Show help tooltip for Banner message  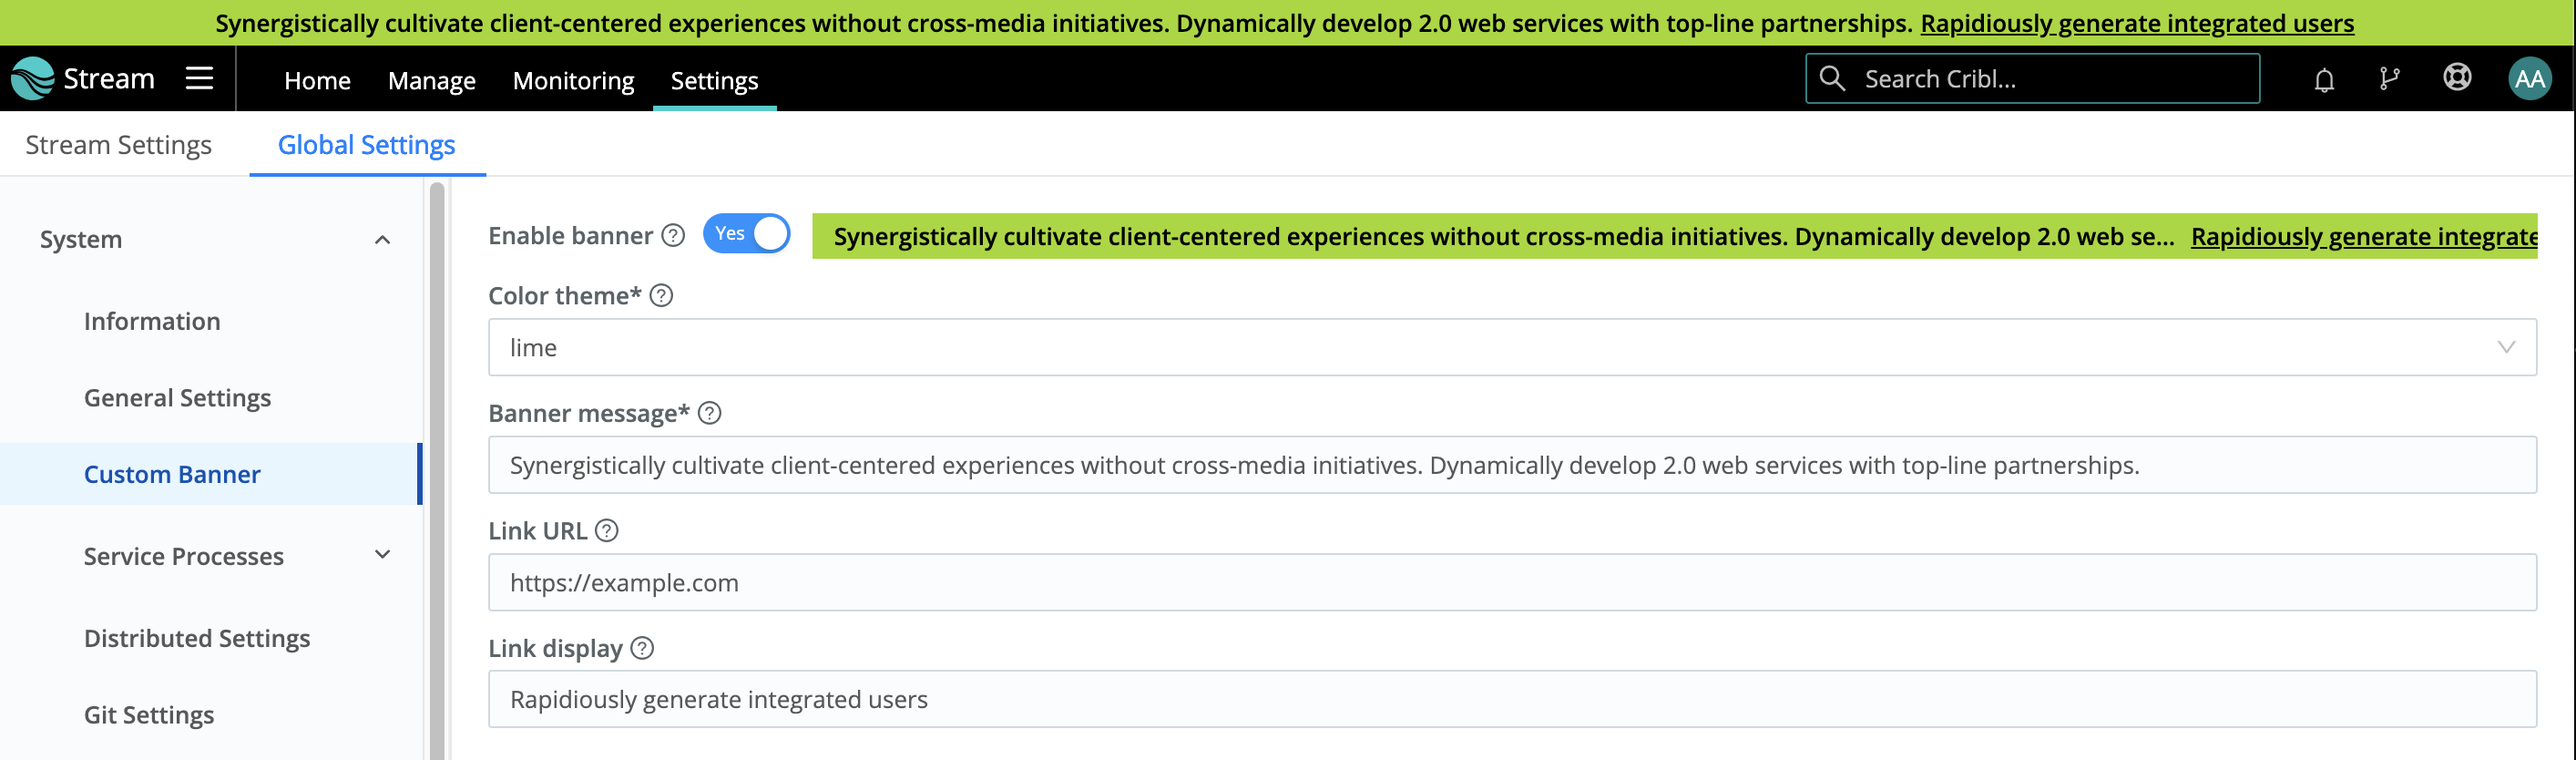point(710,413)
